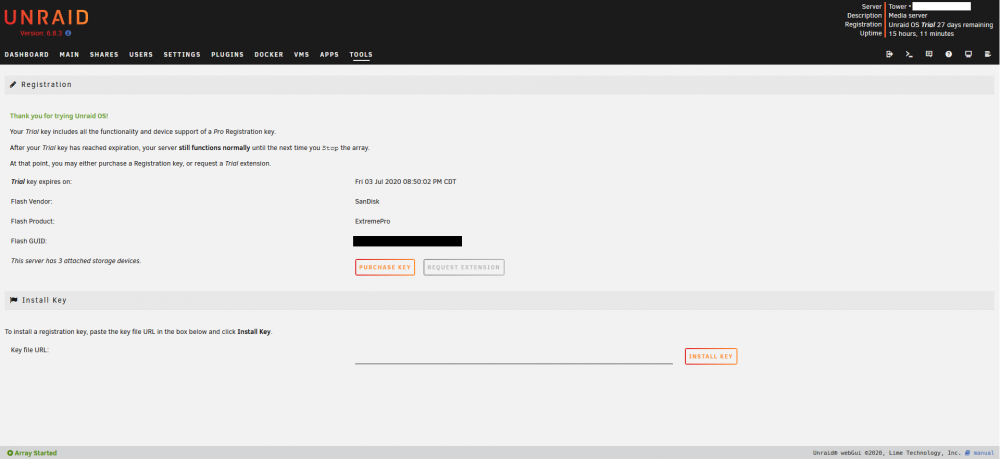Open the manual link in footer
The width and height of the screenshot is (1000, 459).
[x=983, y=453]
